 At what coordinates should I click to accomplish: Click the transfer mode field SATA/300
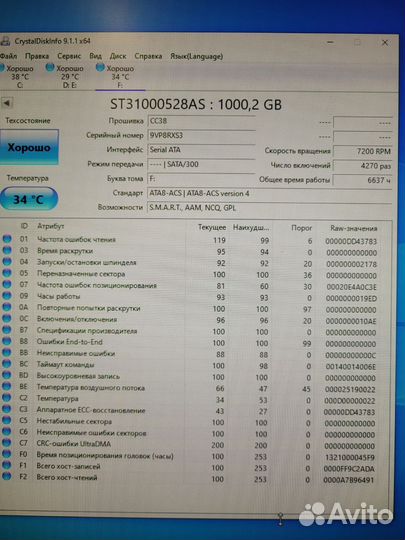pyautogui.click(x=201, y=164)
